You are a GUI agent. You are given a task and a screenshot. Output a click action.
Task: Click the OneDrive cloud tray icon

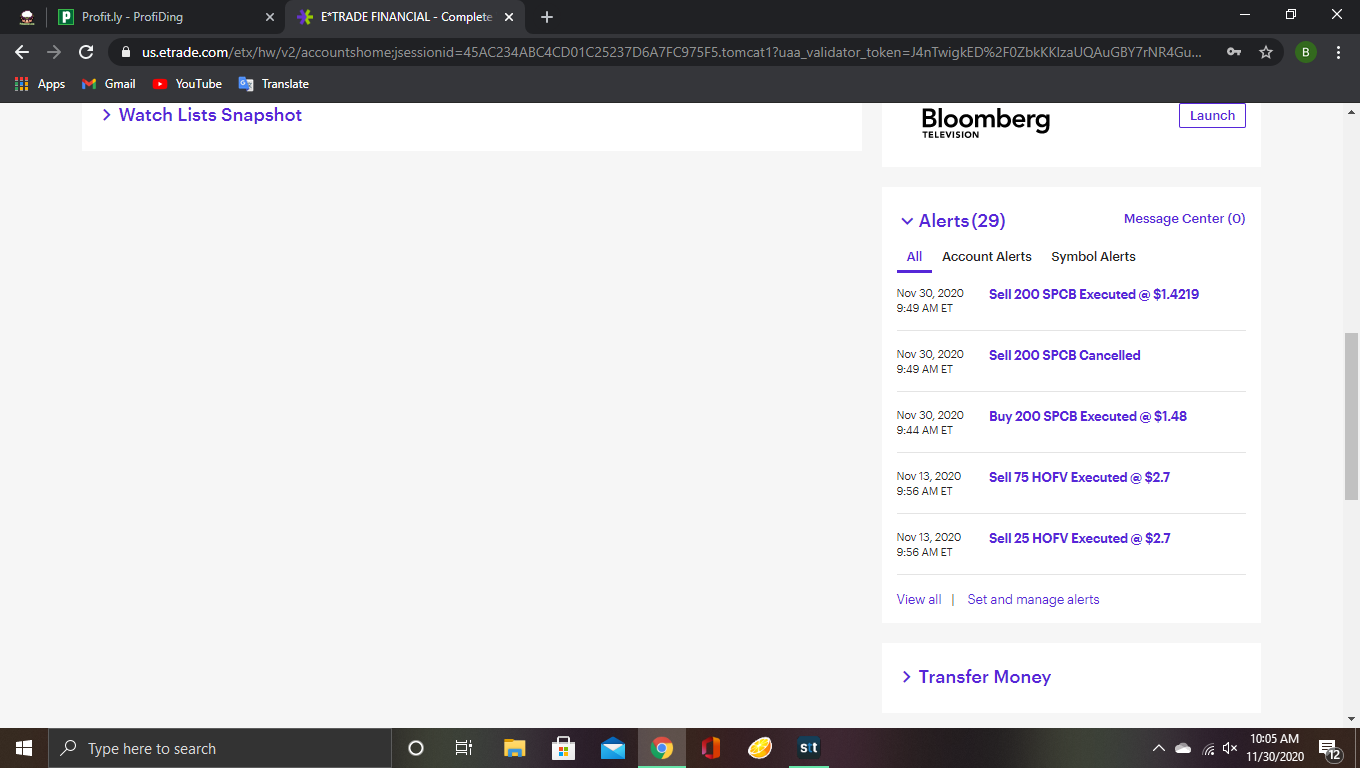[x=1183, y=748]
